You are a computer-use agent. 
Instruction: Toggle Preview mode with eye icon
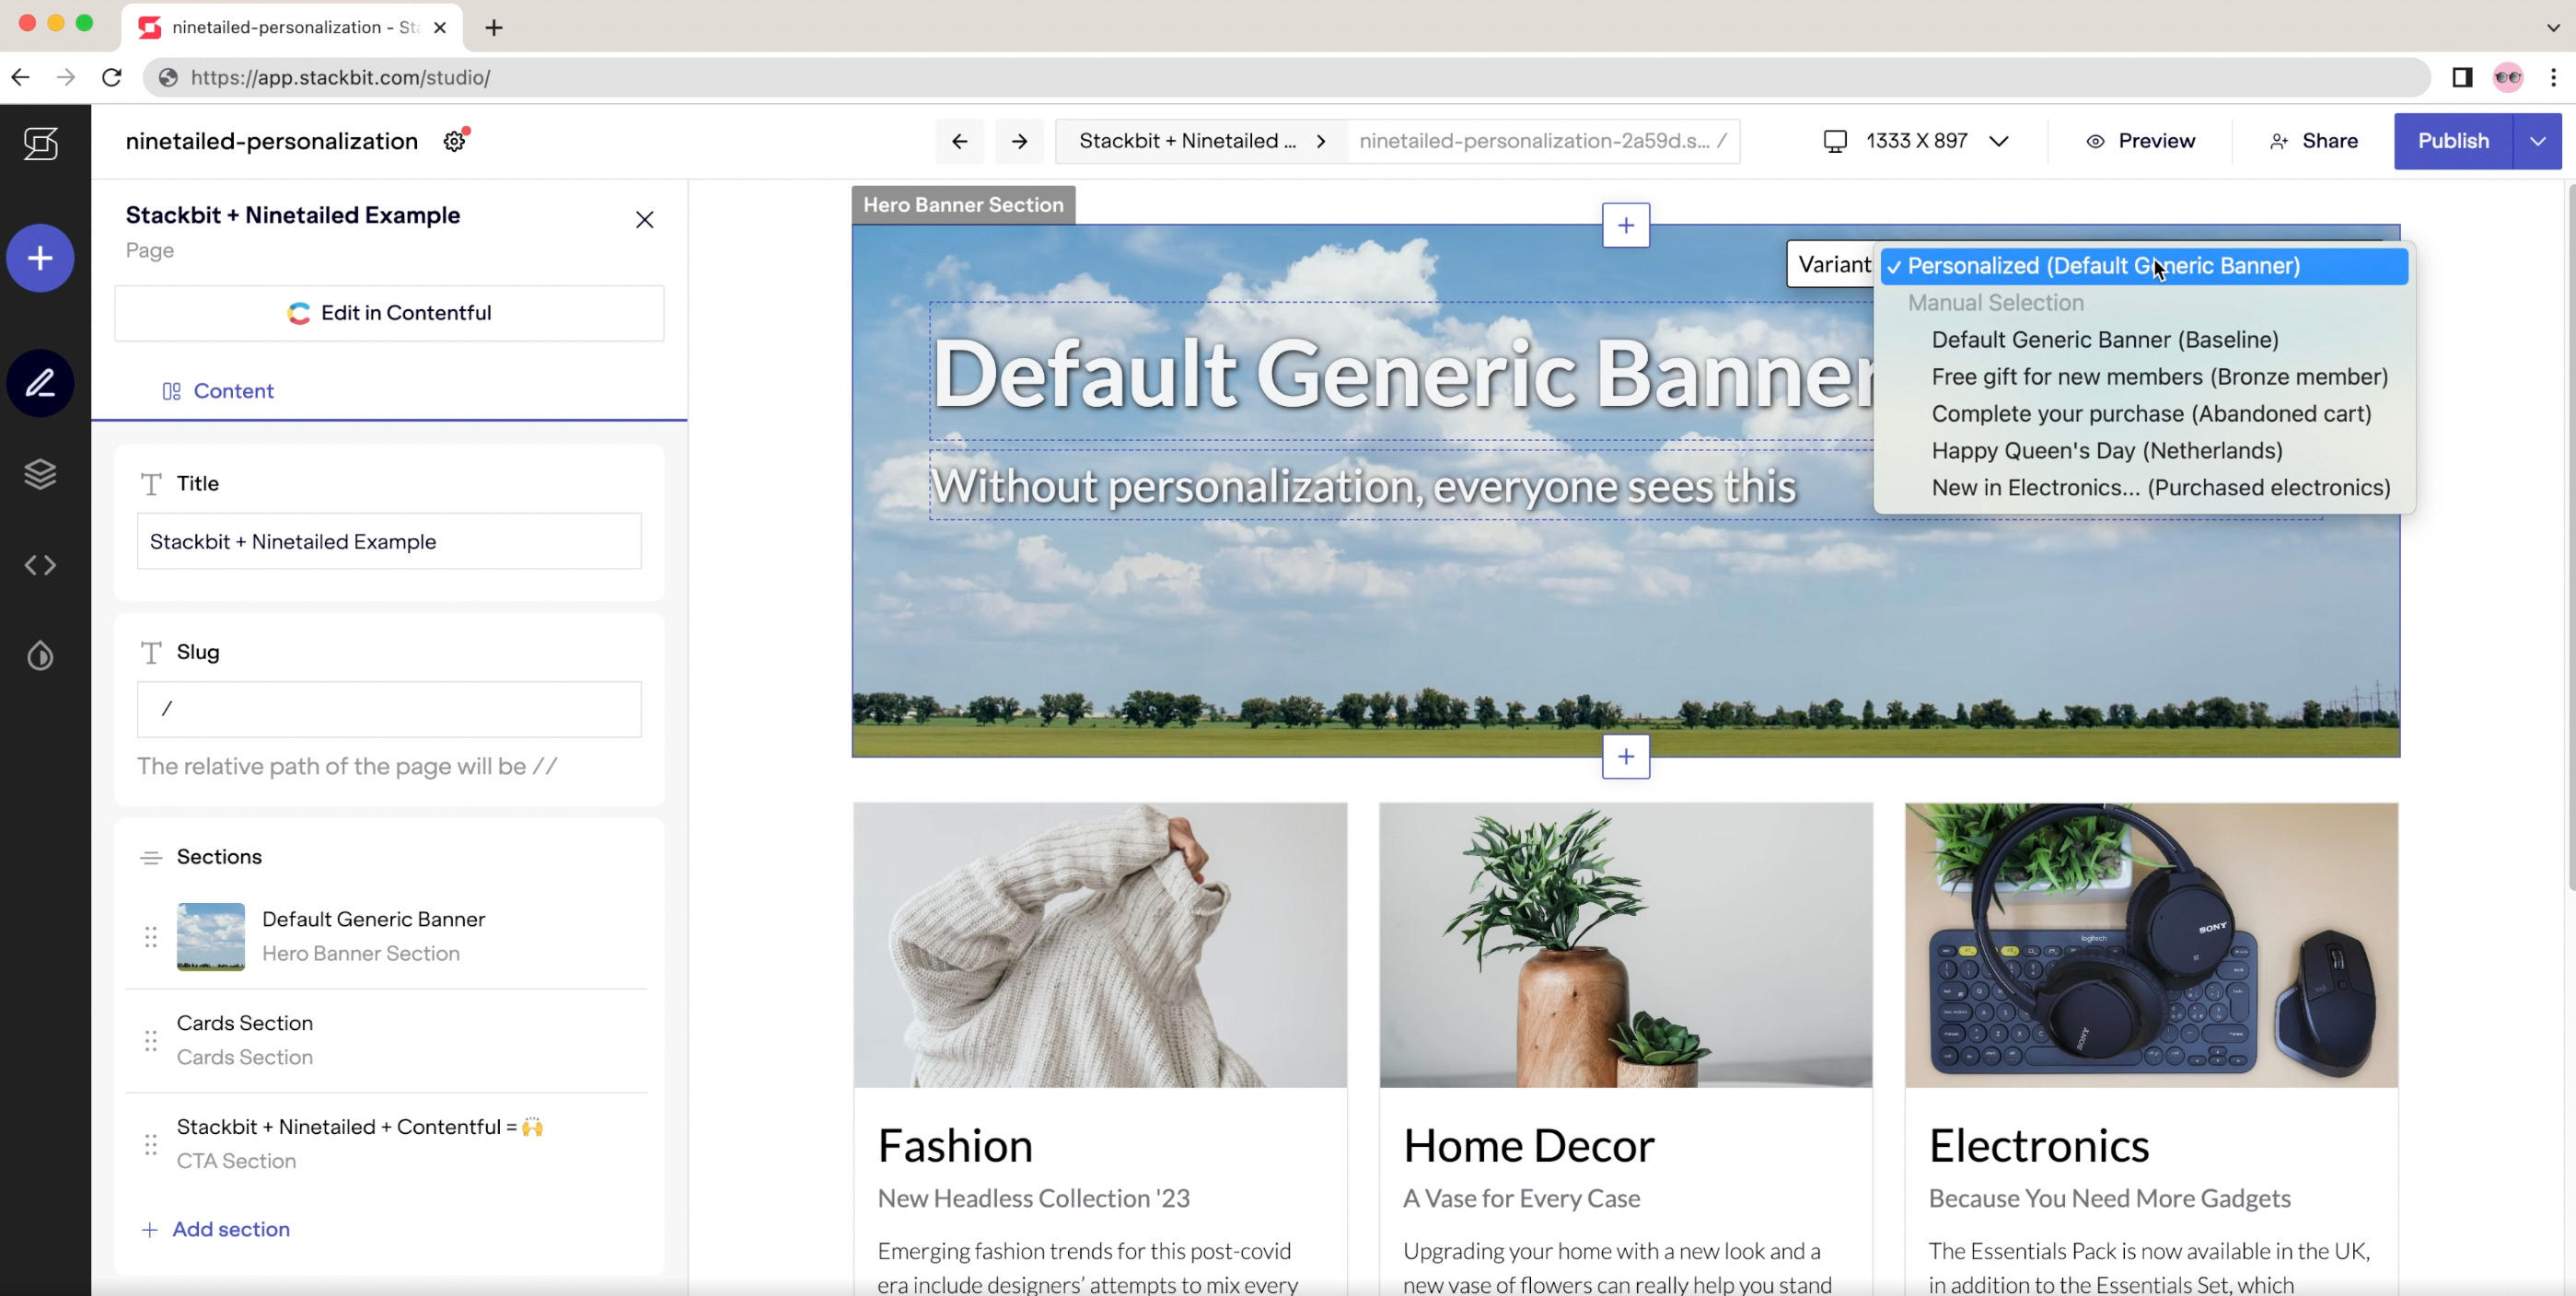2140,141
